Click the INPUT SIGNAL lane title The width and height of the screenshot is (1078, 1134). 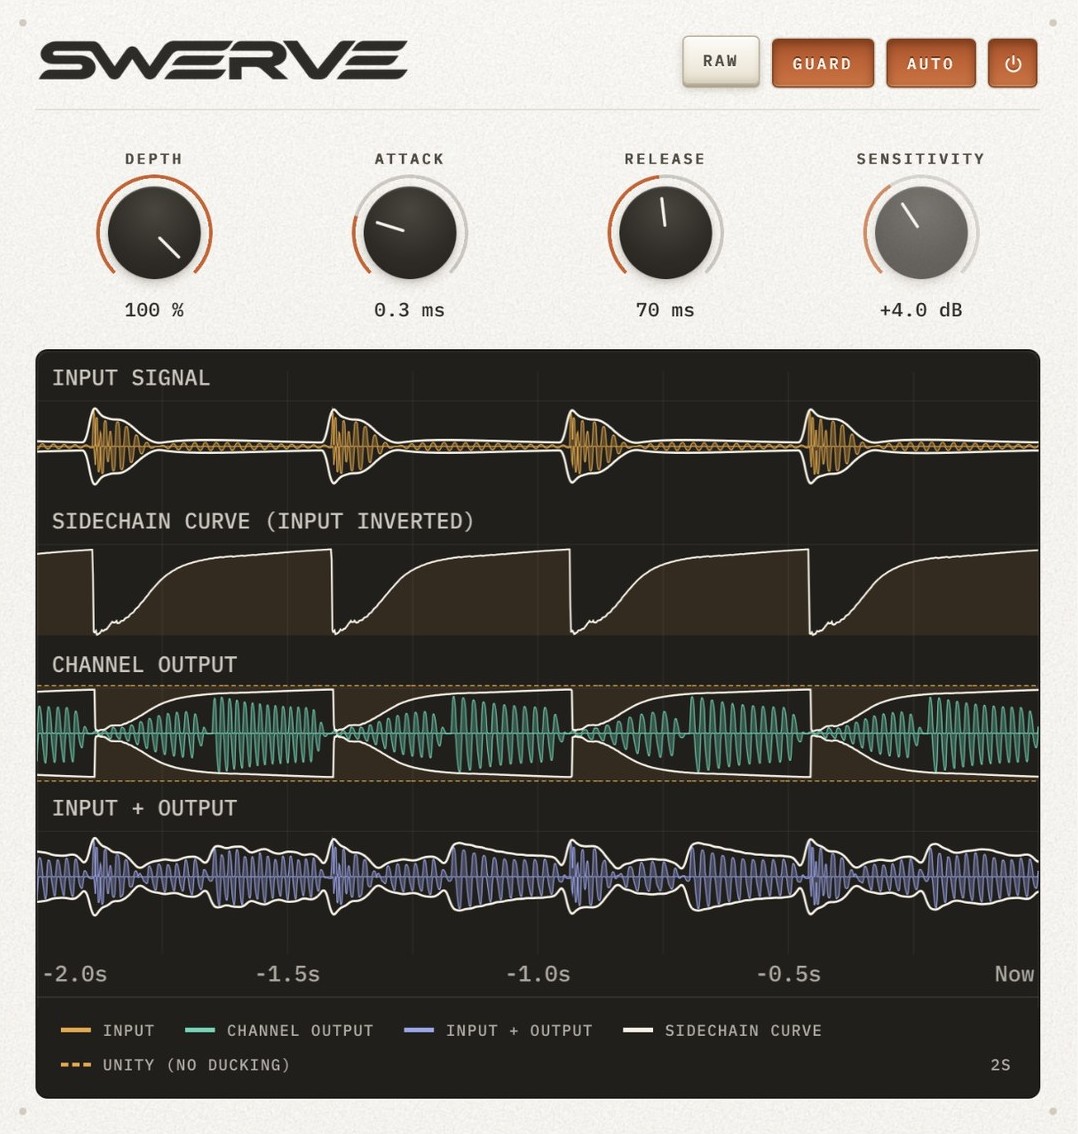point(131,378)
